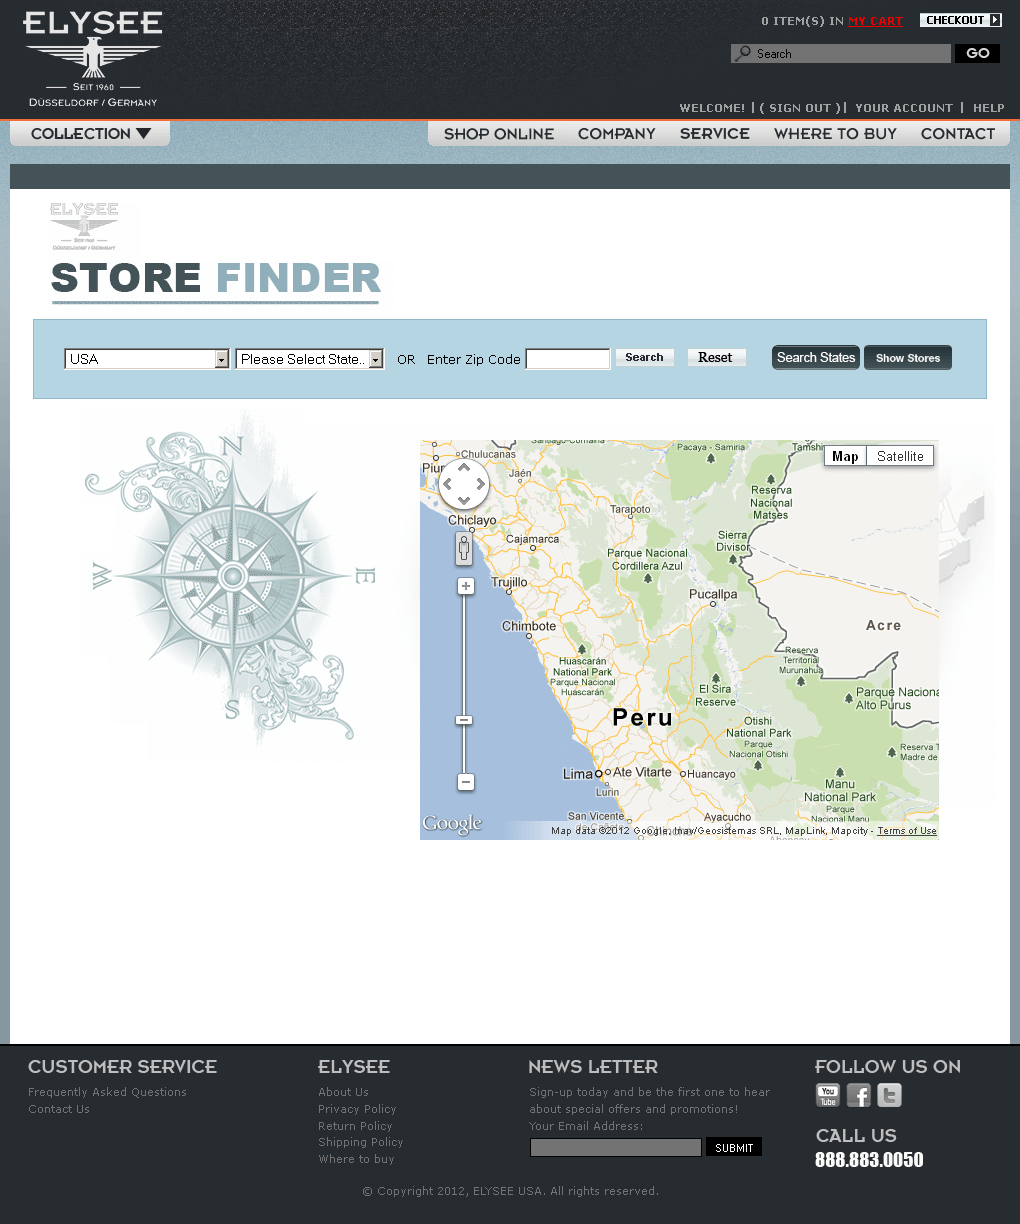
Task: Click the Sign Out link
Action: click(x=800, y=108)
